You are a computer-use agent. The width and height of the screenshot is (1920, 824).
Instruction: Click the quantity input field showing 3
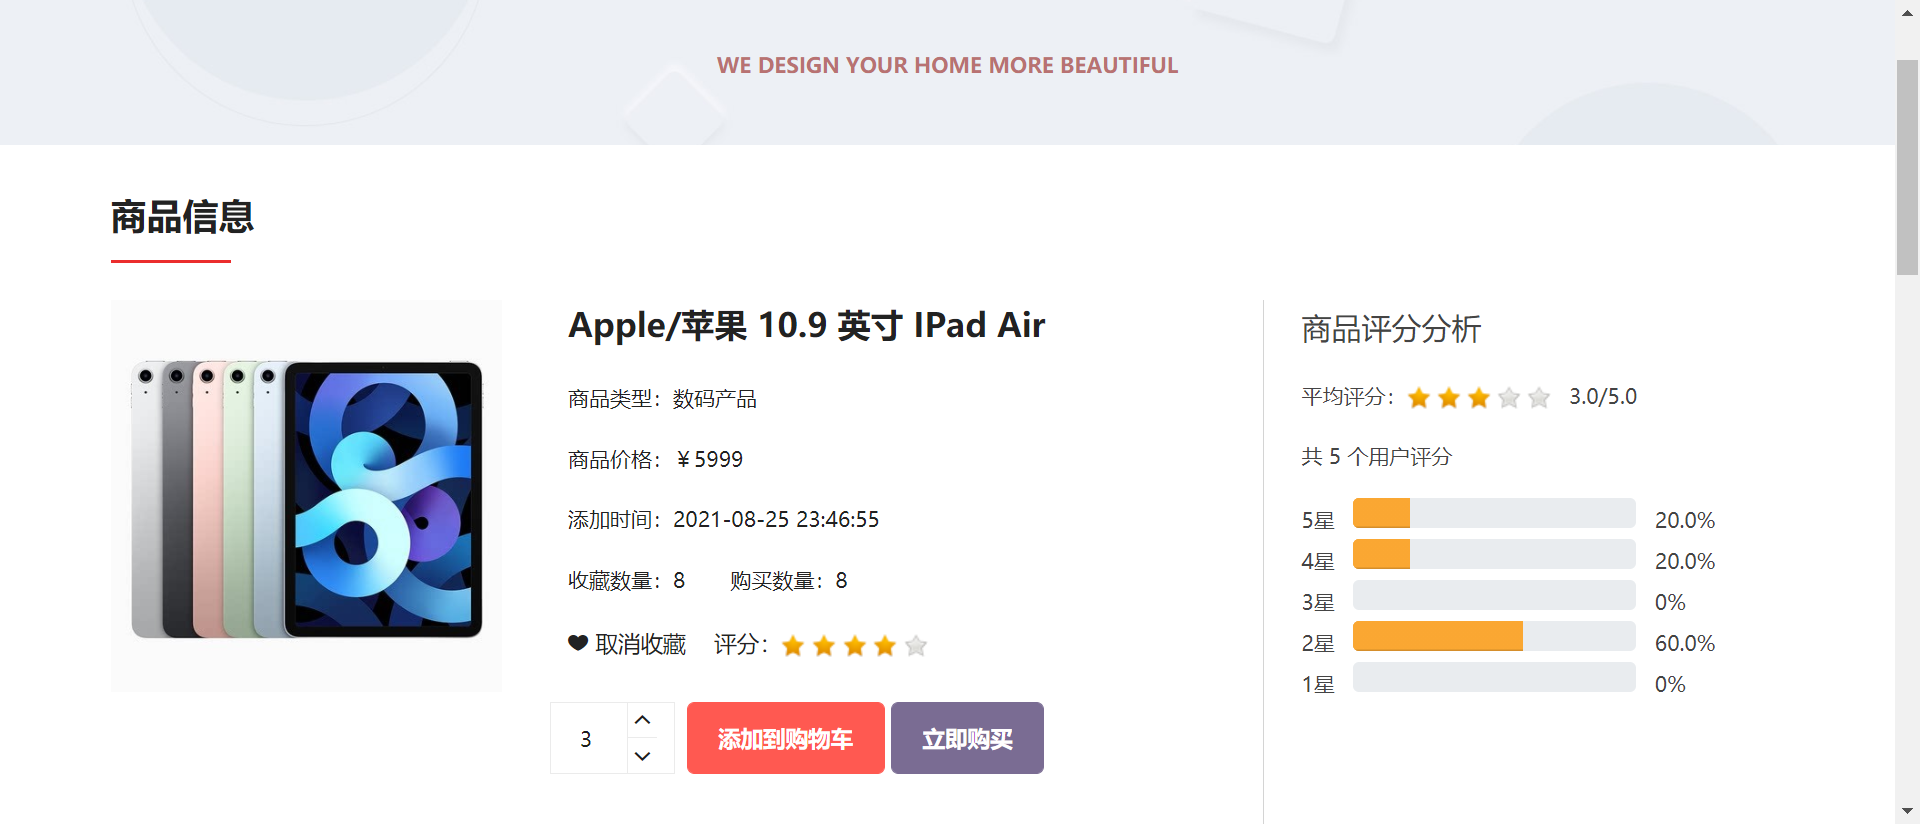[589, 738]
